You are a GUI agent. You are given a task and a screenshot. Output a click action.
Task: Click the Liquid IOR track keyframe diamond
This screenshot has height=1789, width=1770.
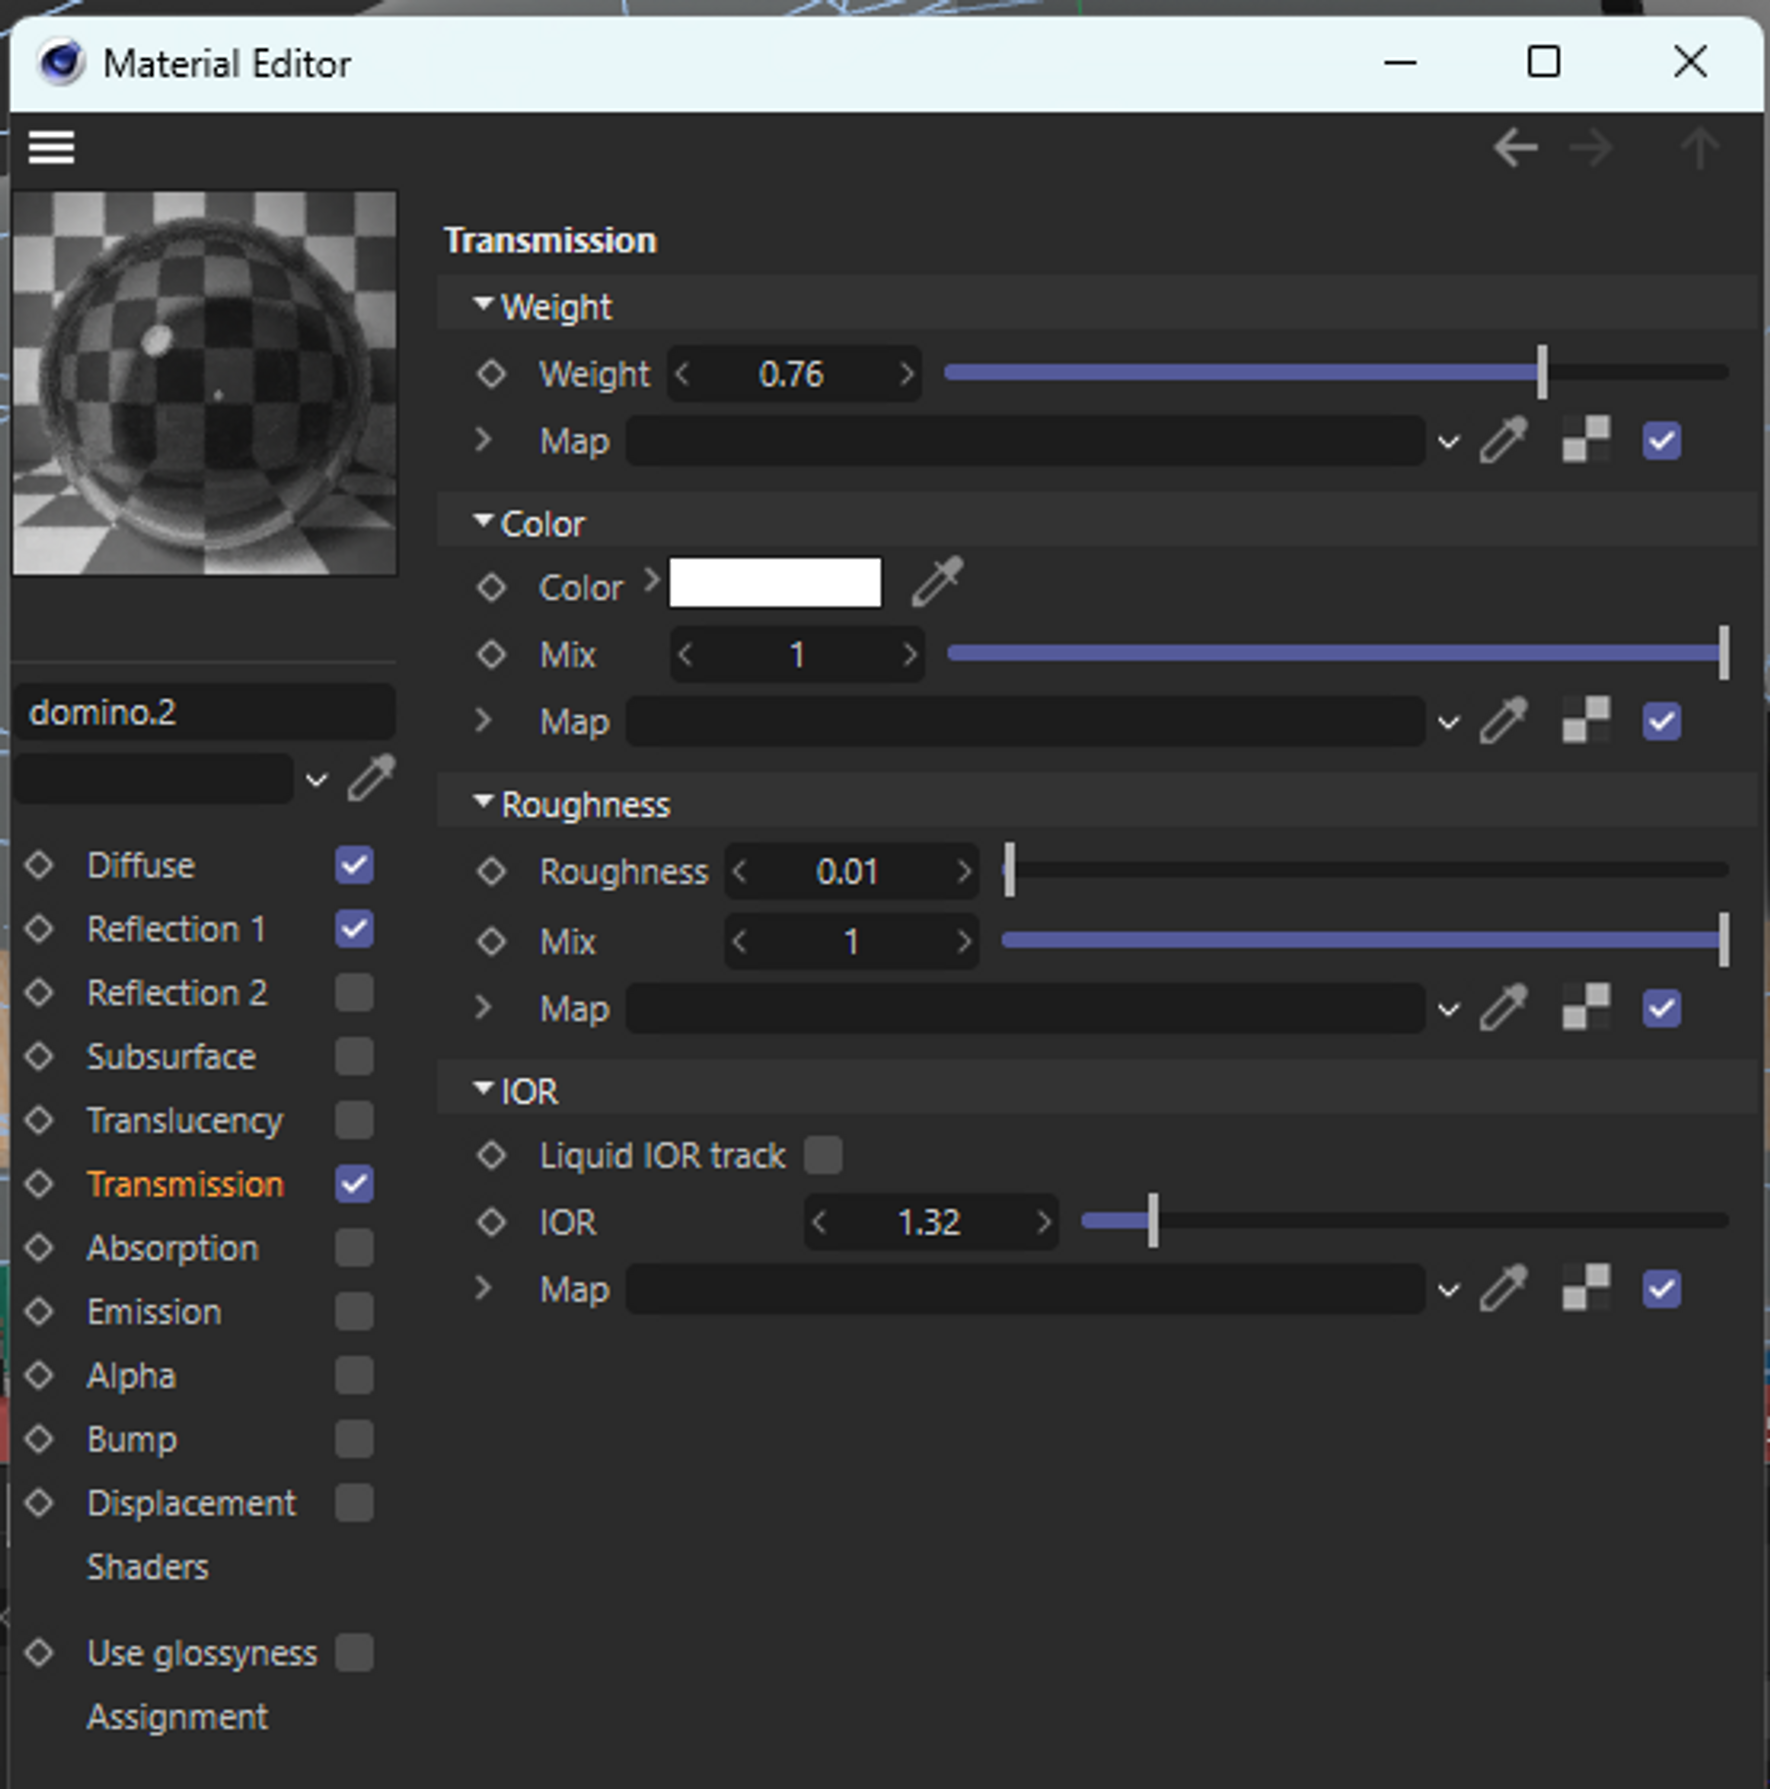(x=491, y=1156)
